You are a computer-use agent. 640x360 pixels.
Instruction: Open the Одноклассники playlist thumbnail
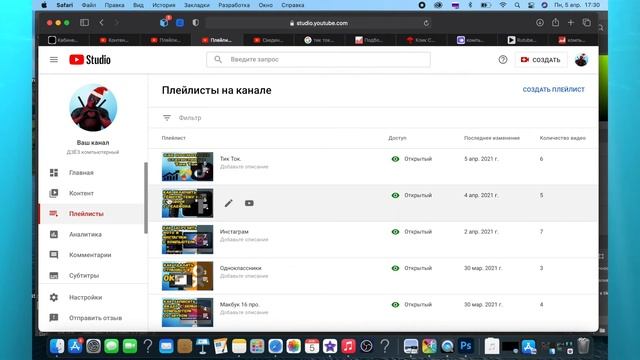coord(187,276)
